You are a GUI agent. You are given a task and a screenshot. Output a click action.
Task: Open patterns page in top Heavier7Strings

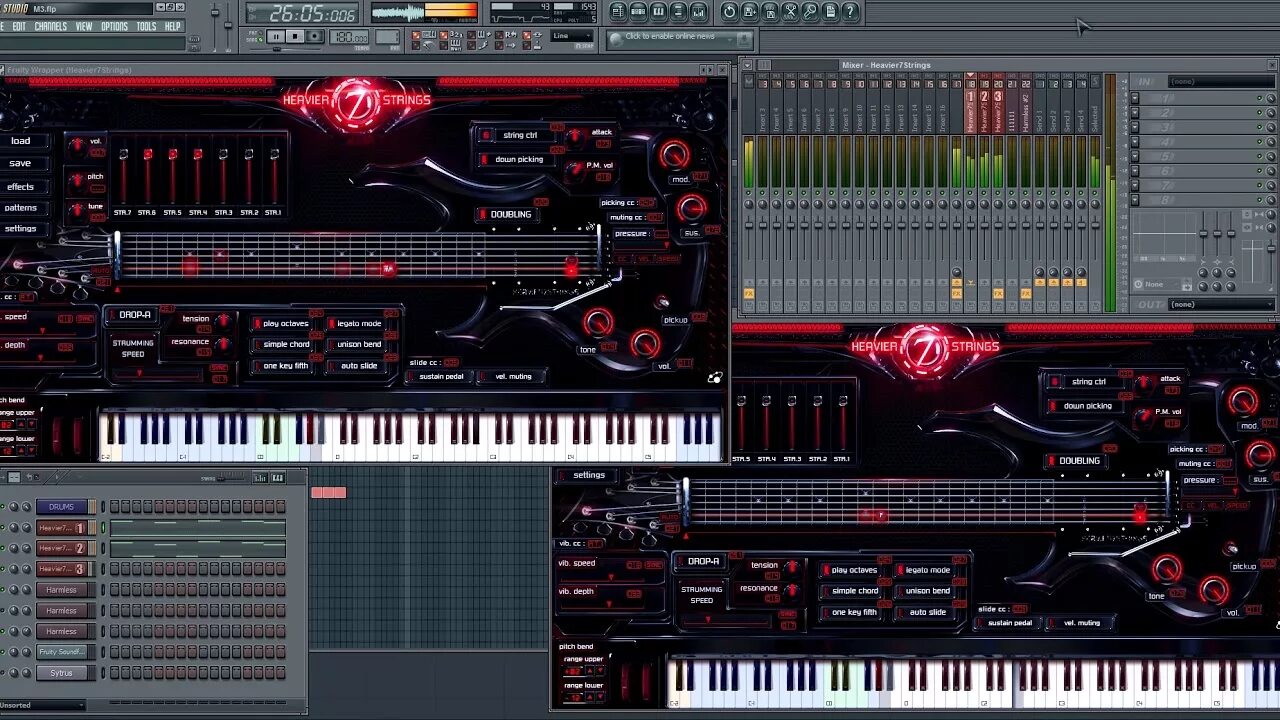coord(21,208)
